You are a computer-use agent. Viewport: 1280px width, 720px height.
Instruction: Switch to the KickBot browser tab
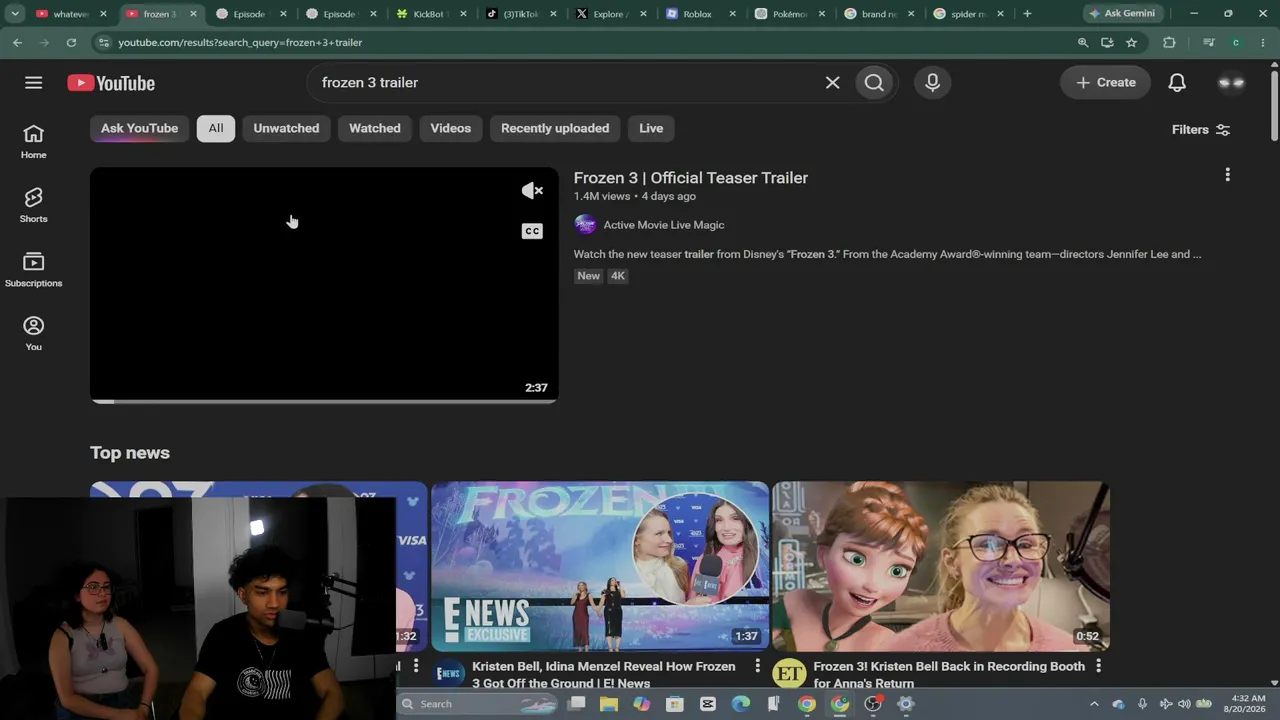[x=429, y=14]
